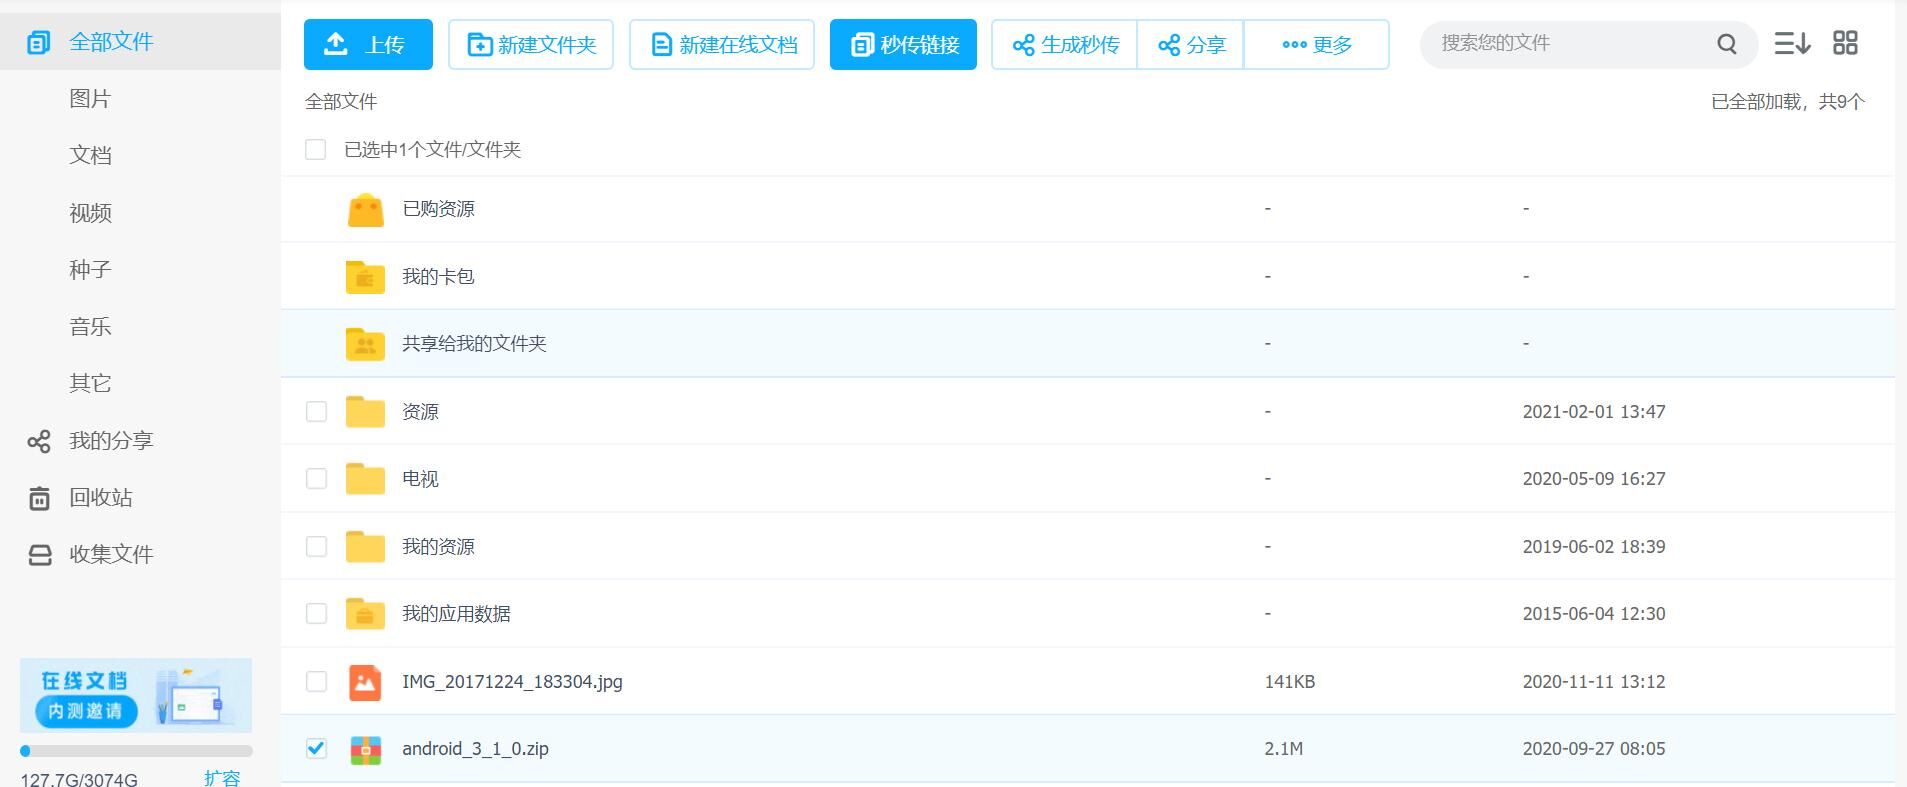Open 生成秒传 action
Image resolution: width=1907 pixels, height=787 pixels.
click(x=1065, y=45)
